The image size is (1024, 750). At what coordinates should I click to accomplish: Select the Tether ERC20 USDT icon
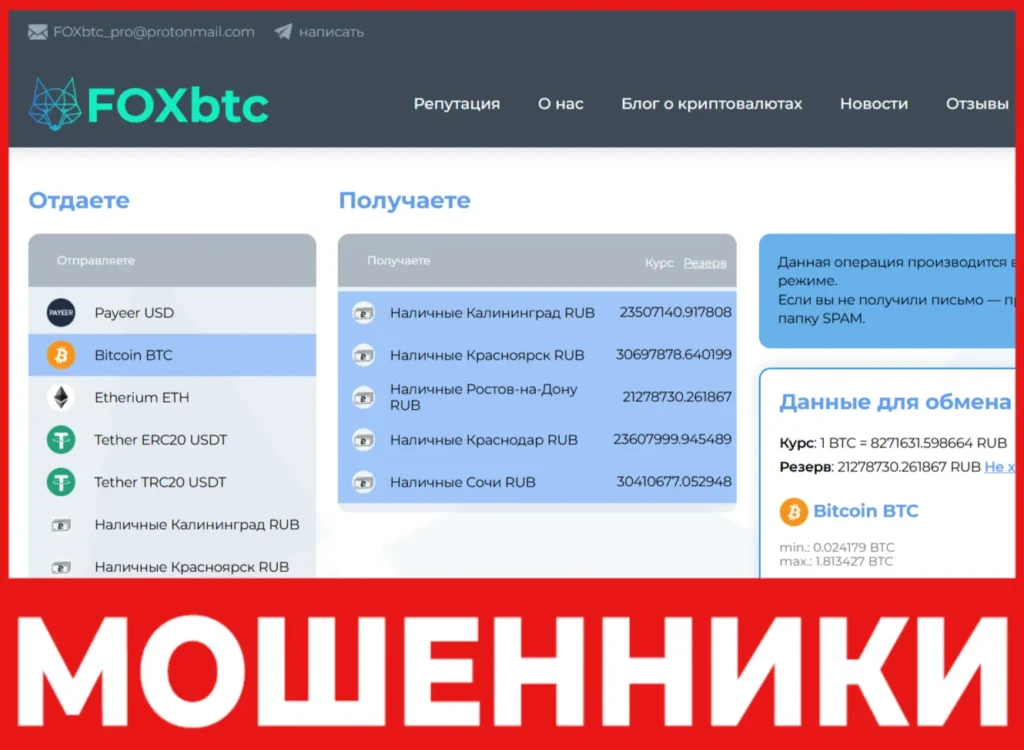click(x=60, y=440)
